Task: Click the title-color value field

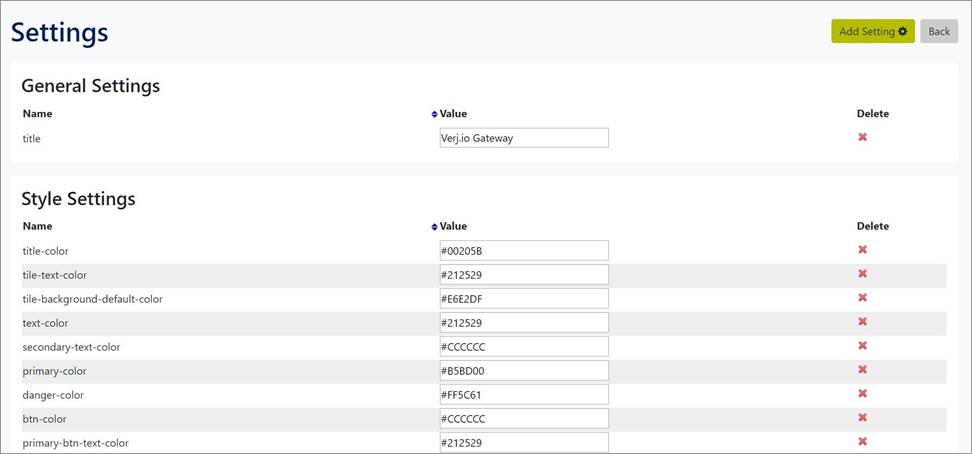Action: pos(523,251)
